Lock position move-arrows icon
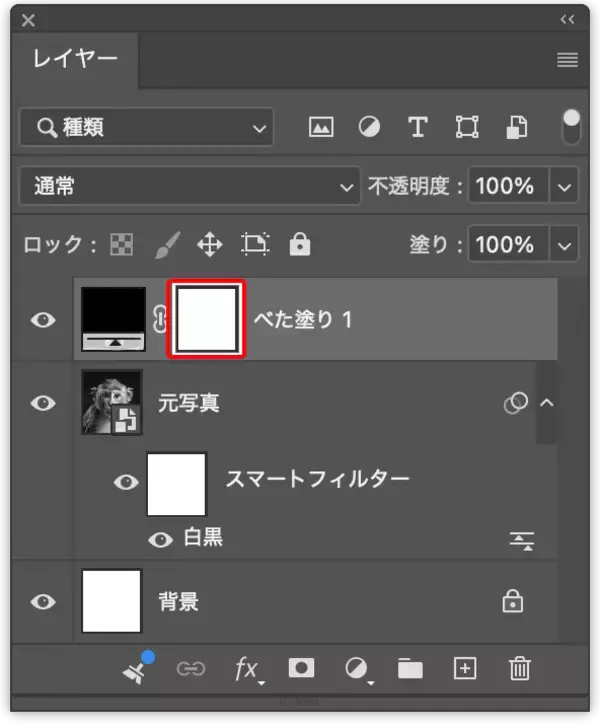This screenshot has height=726, width=600. point(210,244)
